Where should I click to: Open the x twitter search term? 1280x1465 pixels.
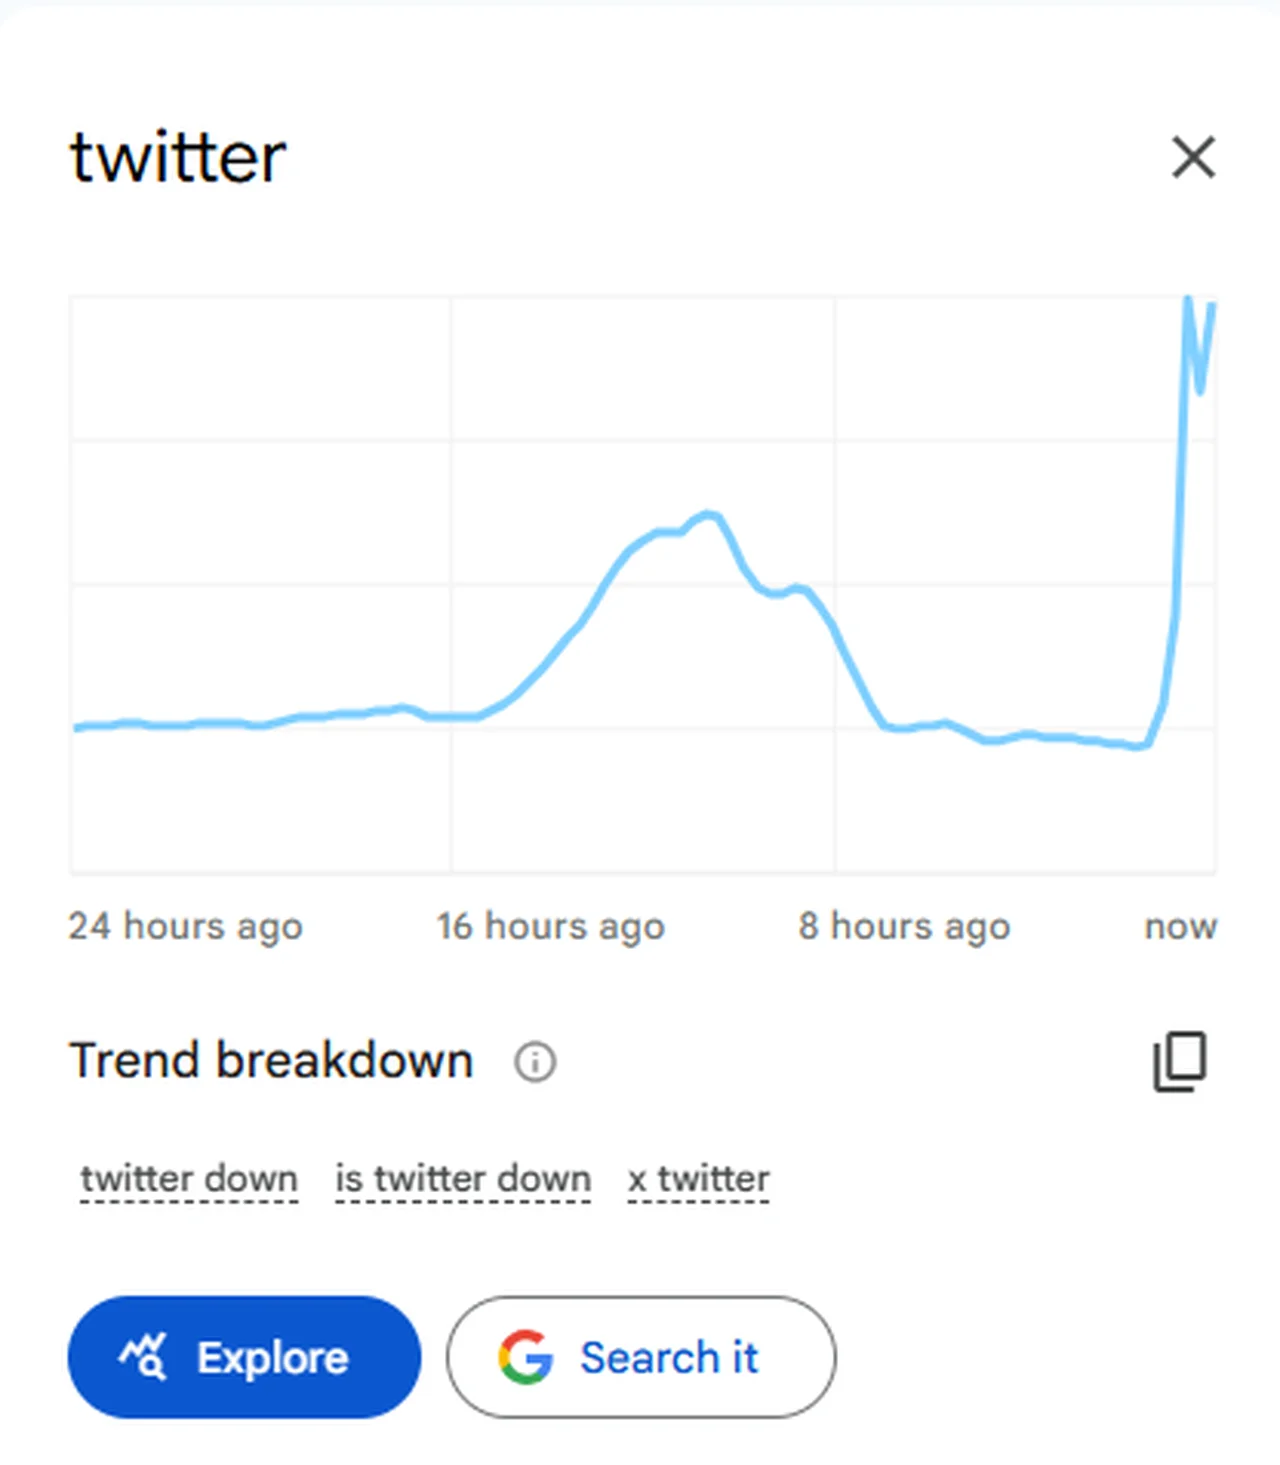[x=698, y=1179]
